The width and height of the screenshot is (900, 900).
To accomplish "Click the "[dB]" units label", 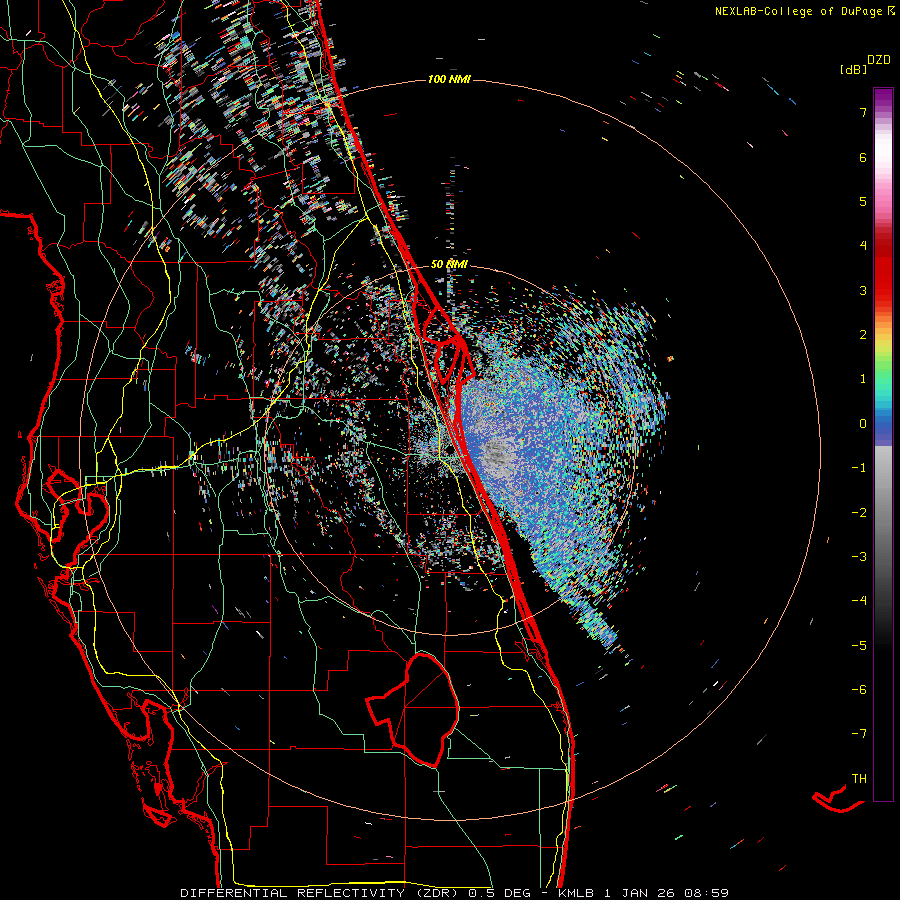I will click(x=853, y=69).
